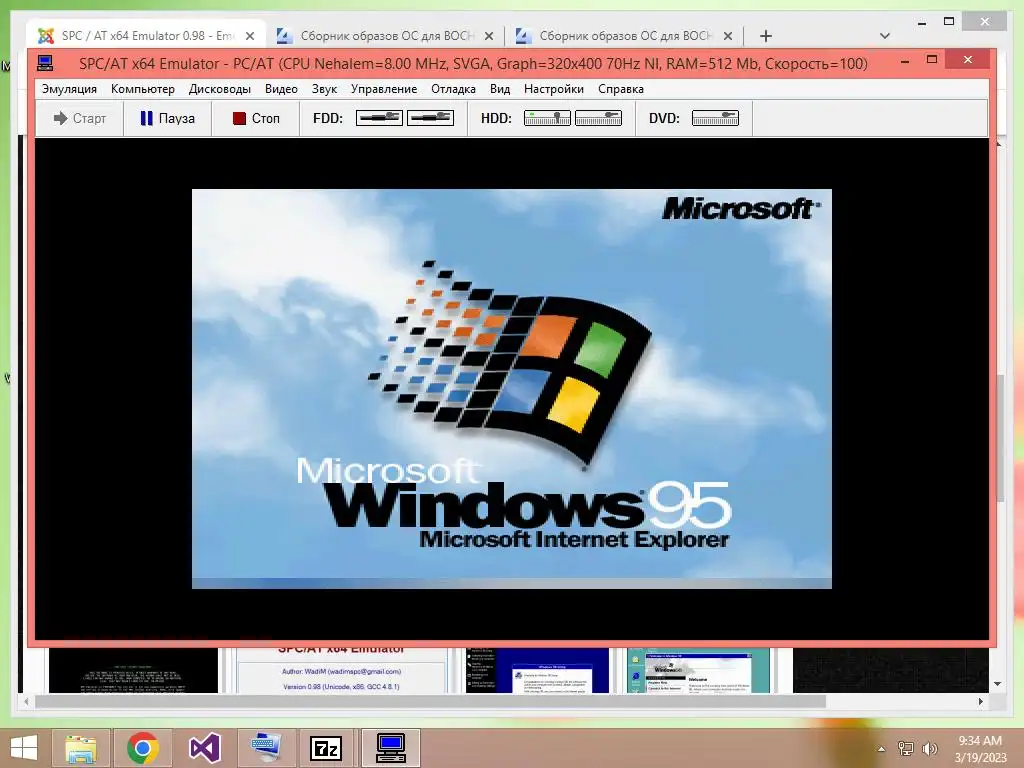The image size is (1024, 768).
Task: Close the third Сборник образов ОС tab
Action: click(x=728, y=36)
